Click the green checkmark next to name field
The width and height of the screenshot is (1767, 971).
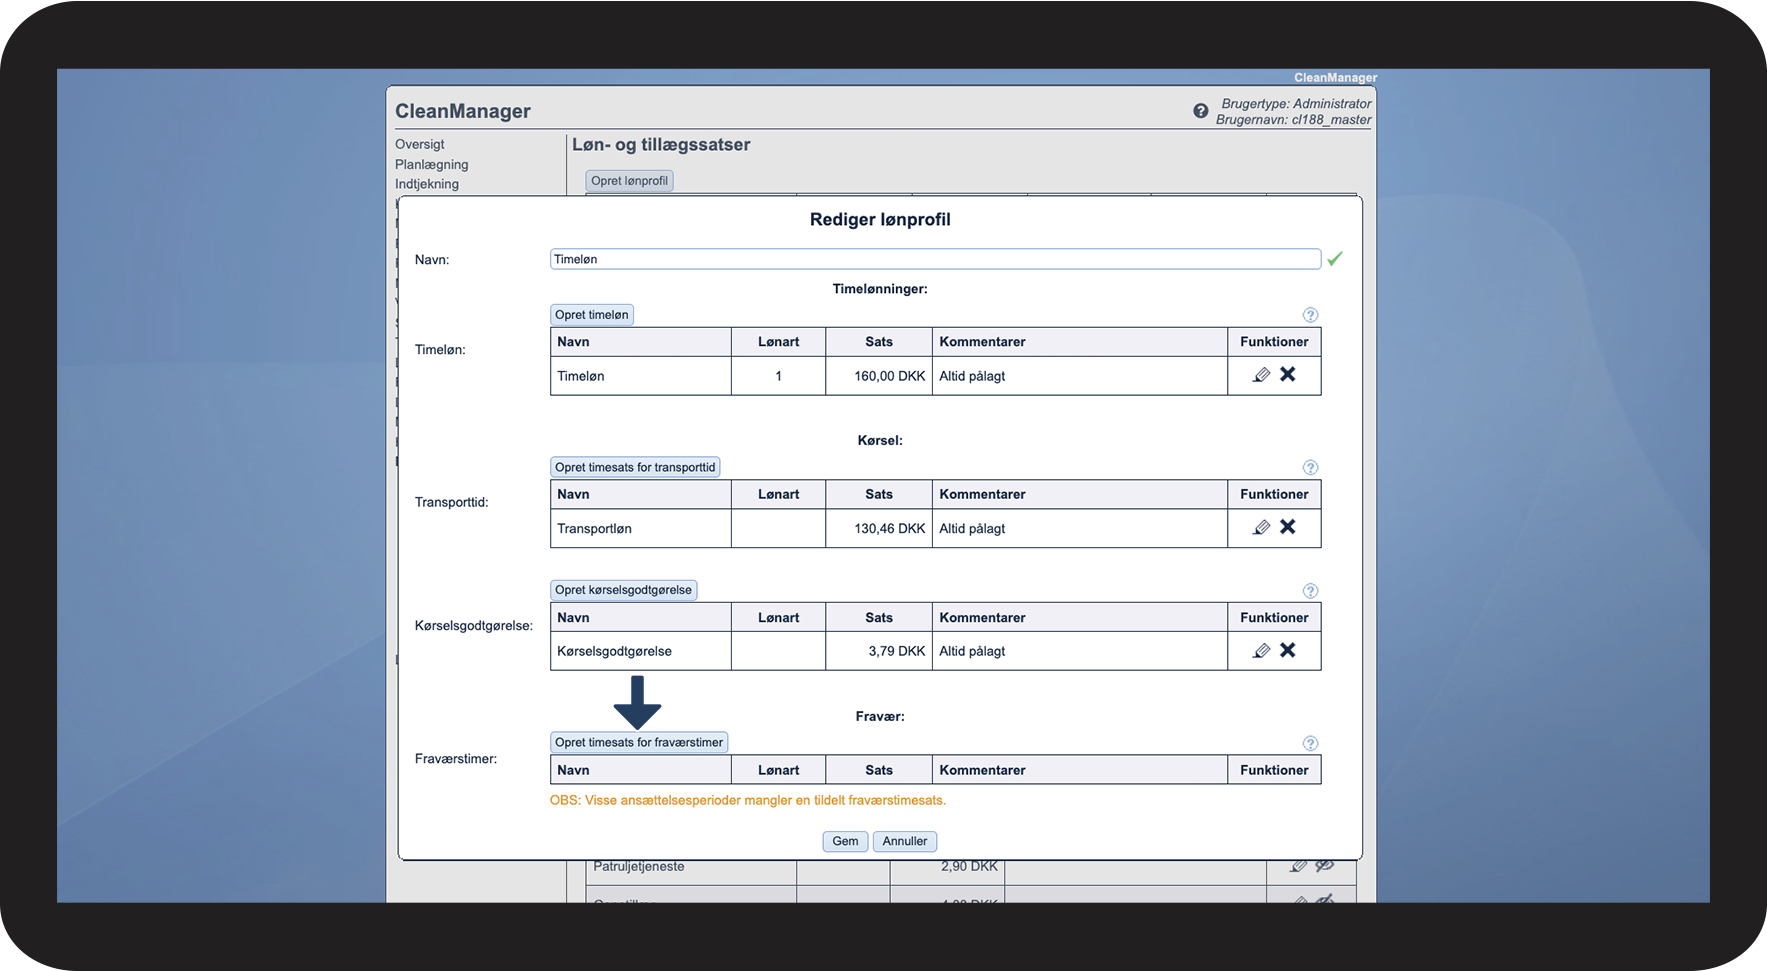1334,259
